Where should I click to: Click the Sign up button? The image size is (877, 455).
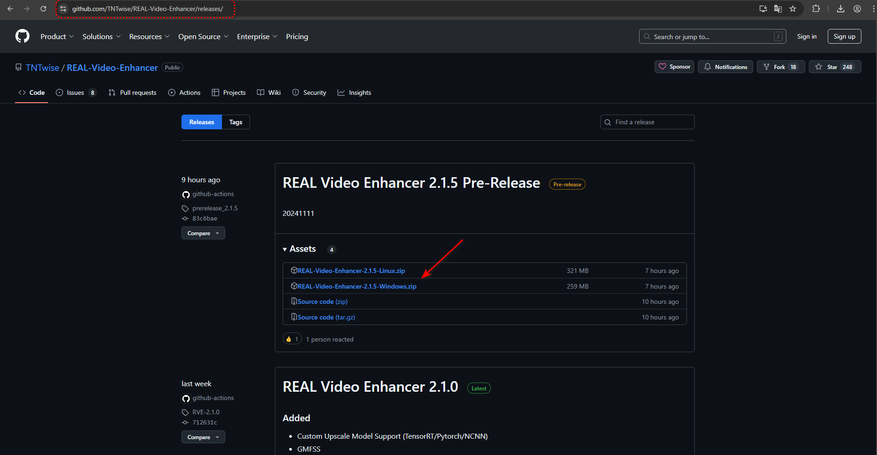coord(844,36)
